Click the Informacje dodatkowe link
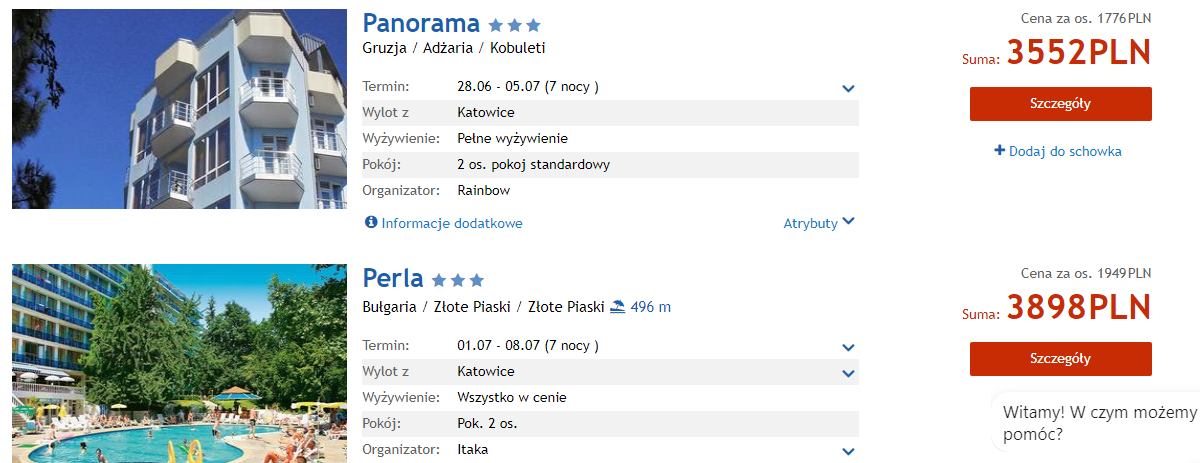The image size is (1200, 463). tap(452, 223)
